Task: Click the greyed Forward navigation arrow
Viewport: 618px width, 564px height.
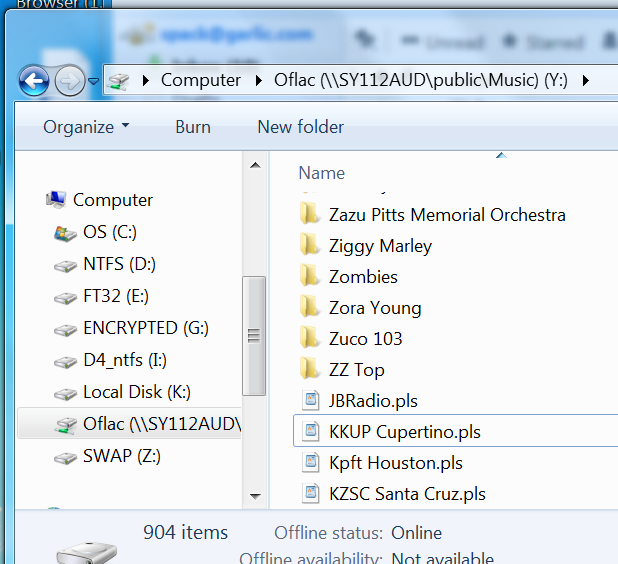Action: click(x=70, y=81)
